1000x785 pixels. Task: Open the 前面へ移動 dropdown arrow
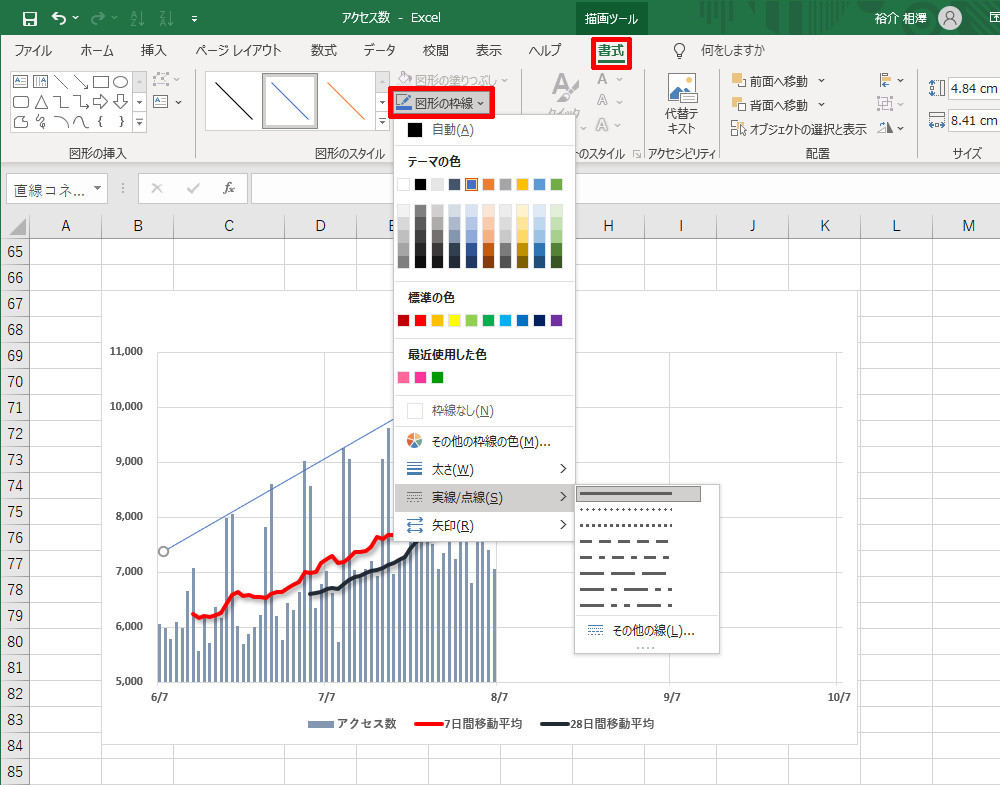pyautogui.click(x=821, y=81)
